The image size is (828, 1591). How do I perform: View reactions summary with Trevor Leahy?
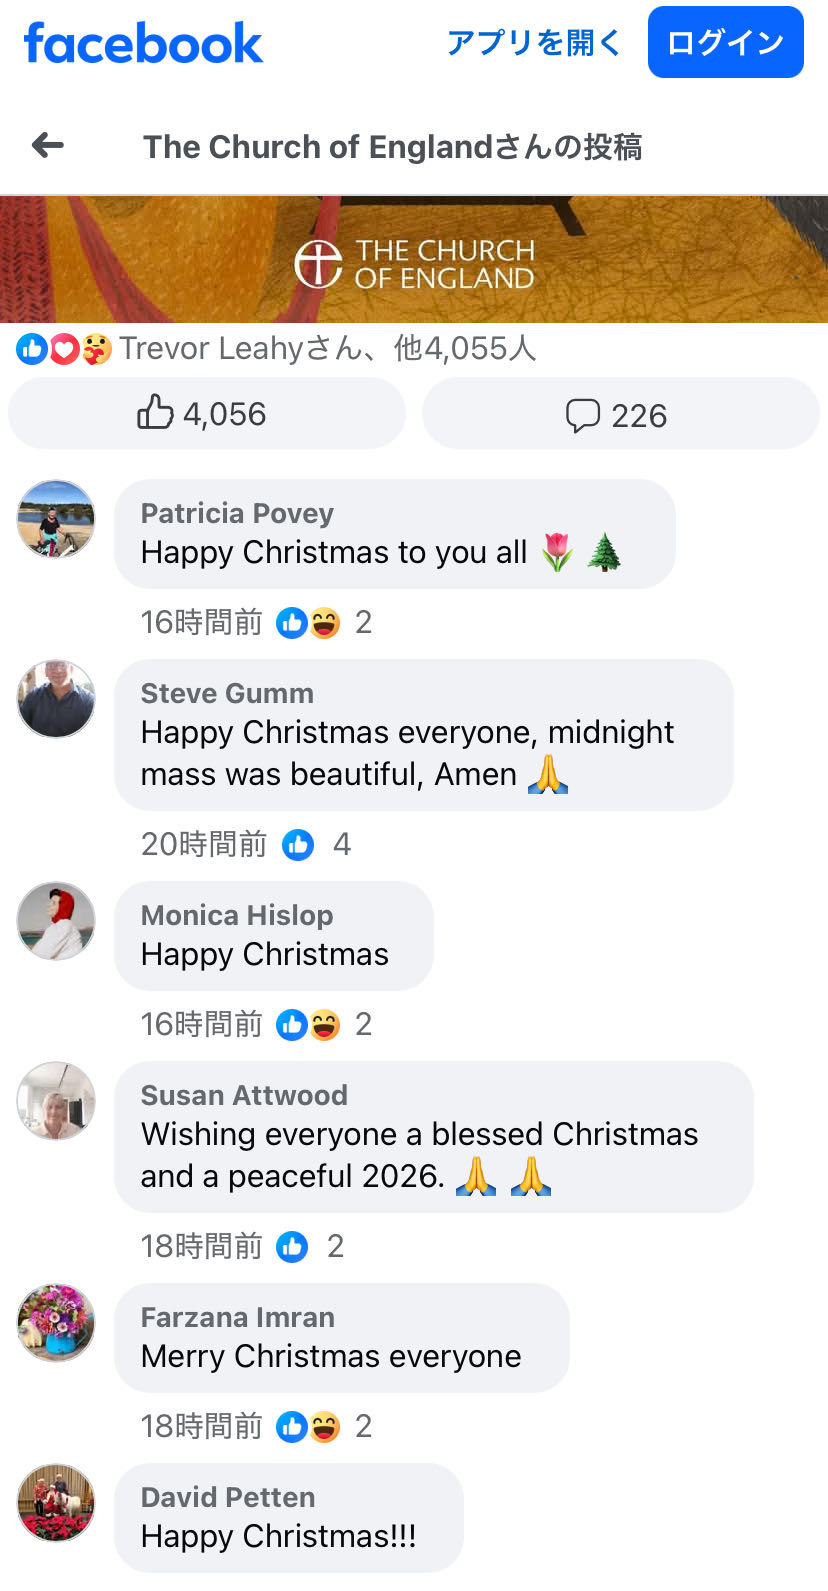coord(277,348)
